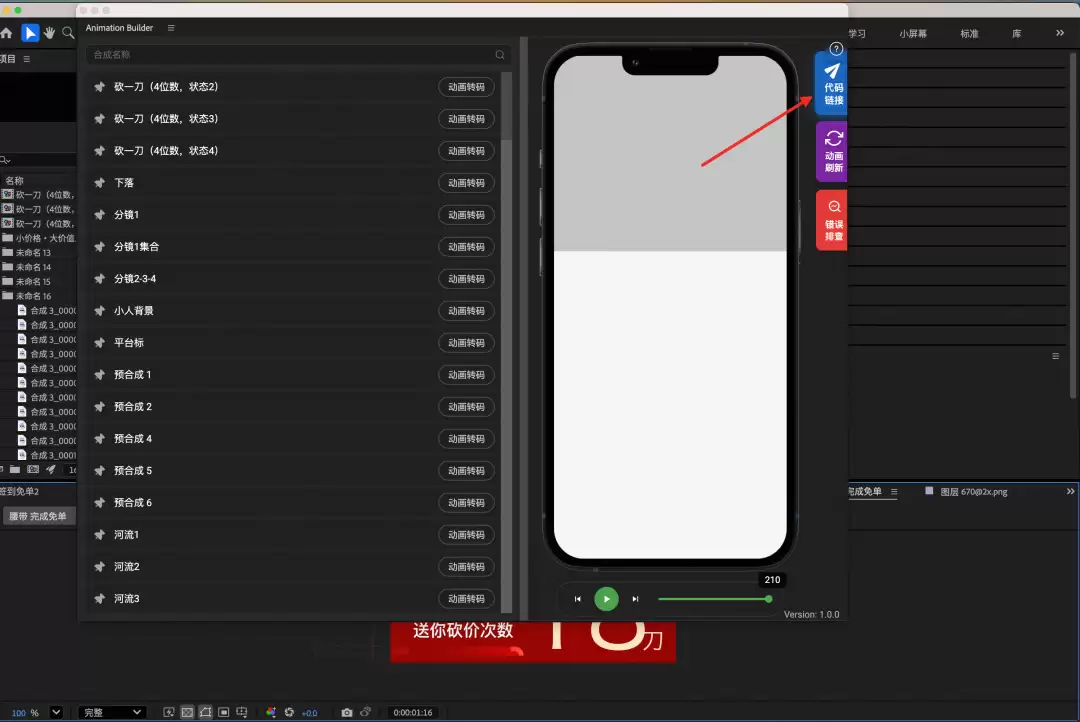Select the Hand tool in toolbar

tap(49, 32)
